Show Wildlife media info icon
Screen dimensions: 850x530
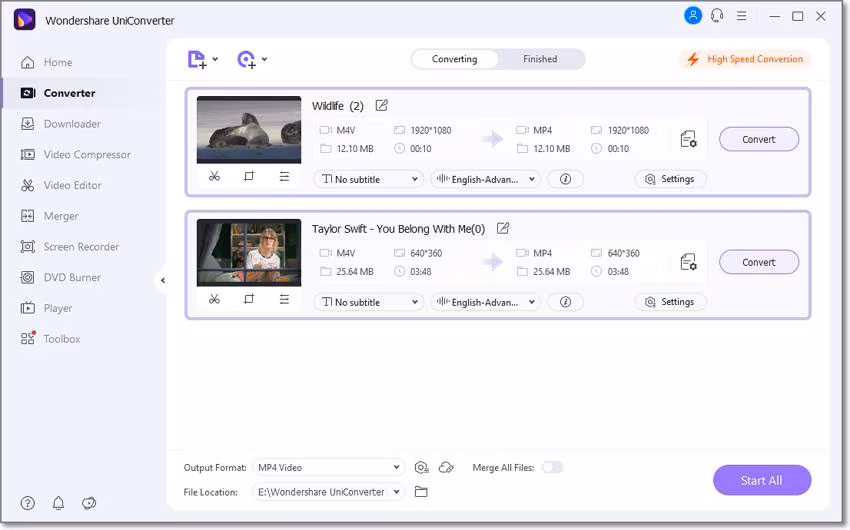point(565,179)
